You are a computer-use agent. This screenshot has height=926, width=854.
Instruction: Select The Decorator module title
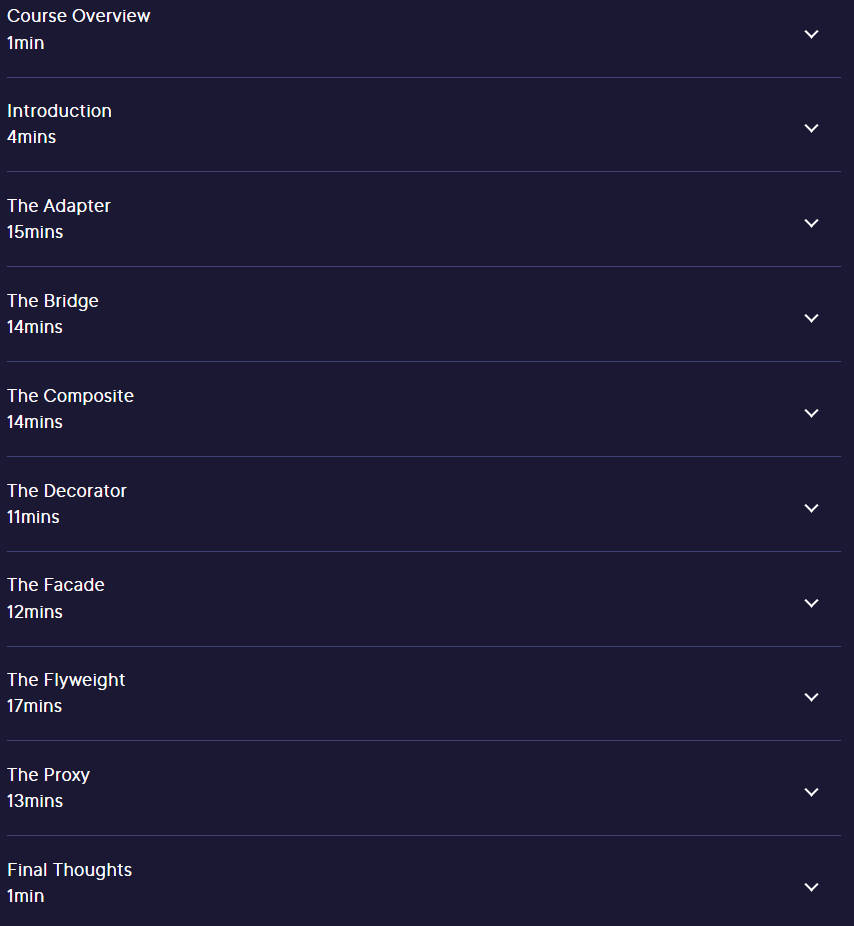(67, 491)
